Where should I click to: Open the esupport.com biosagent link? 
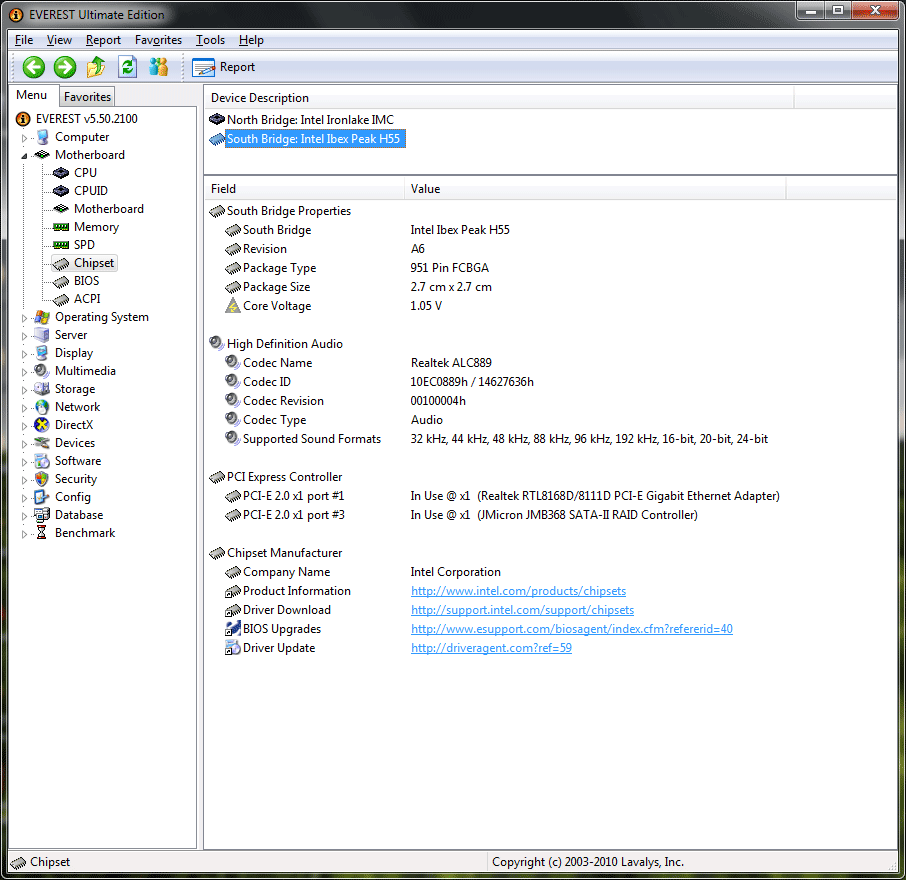pos(571,629)
